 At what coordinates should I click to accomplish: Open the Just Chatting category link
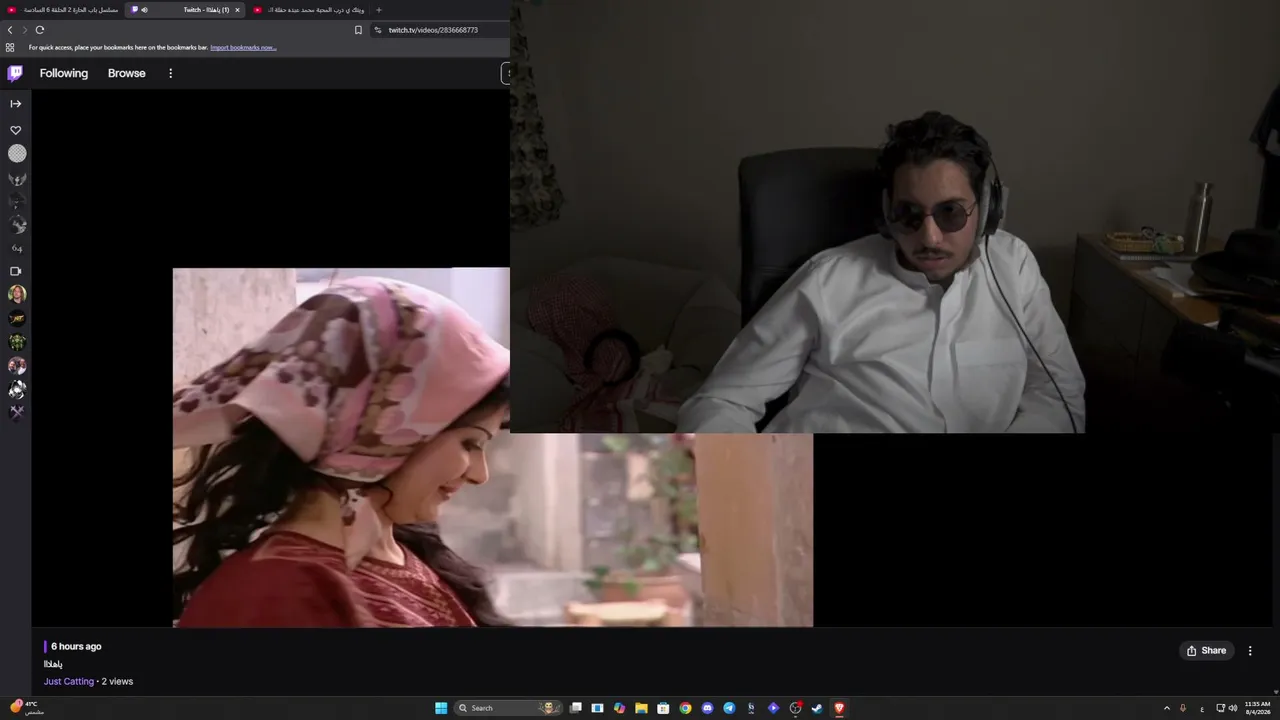click(69, 681)
